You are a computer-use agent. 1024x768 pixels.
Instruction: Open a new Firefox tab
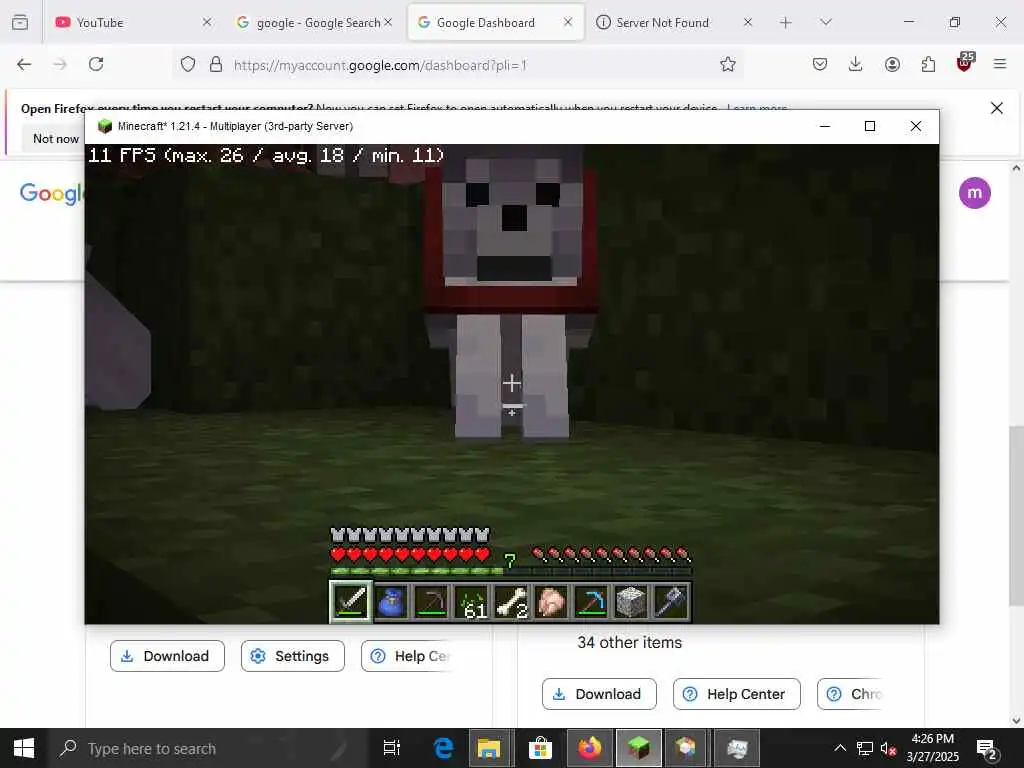point(786,22)
